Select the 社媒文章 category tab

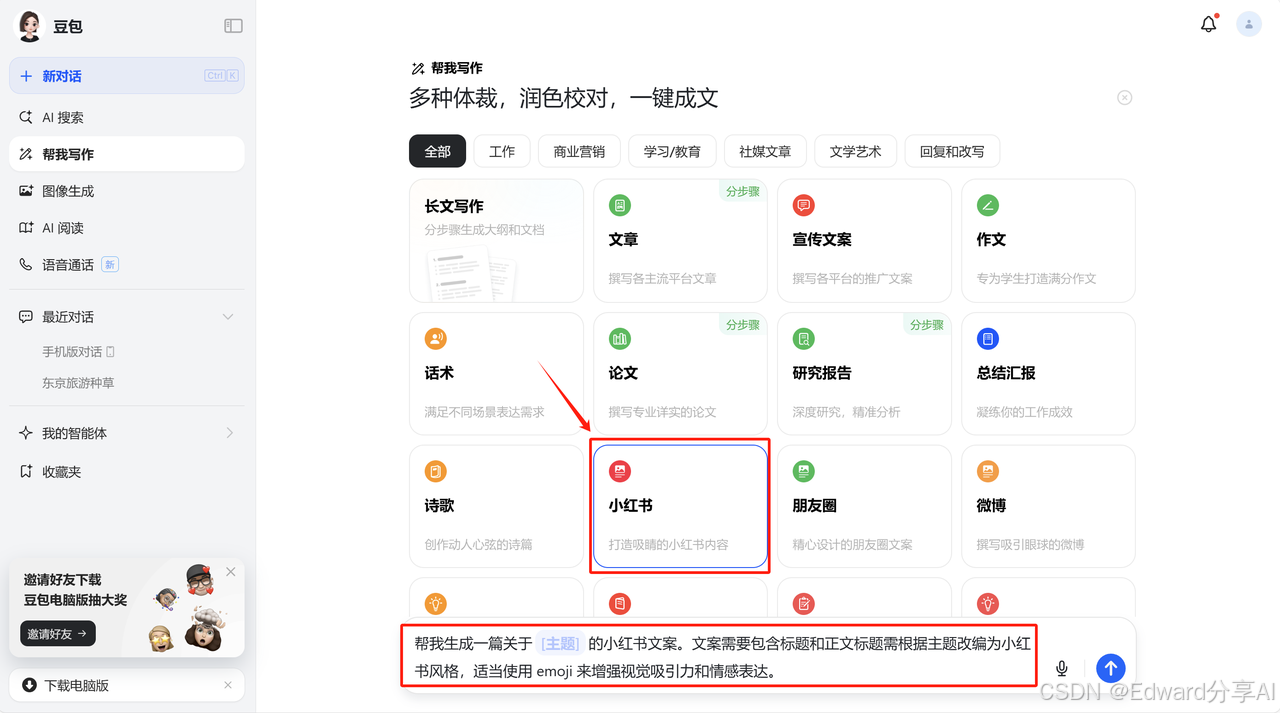pyautogui.click(x=765, y=151)
